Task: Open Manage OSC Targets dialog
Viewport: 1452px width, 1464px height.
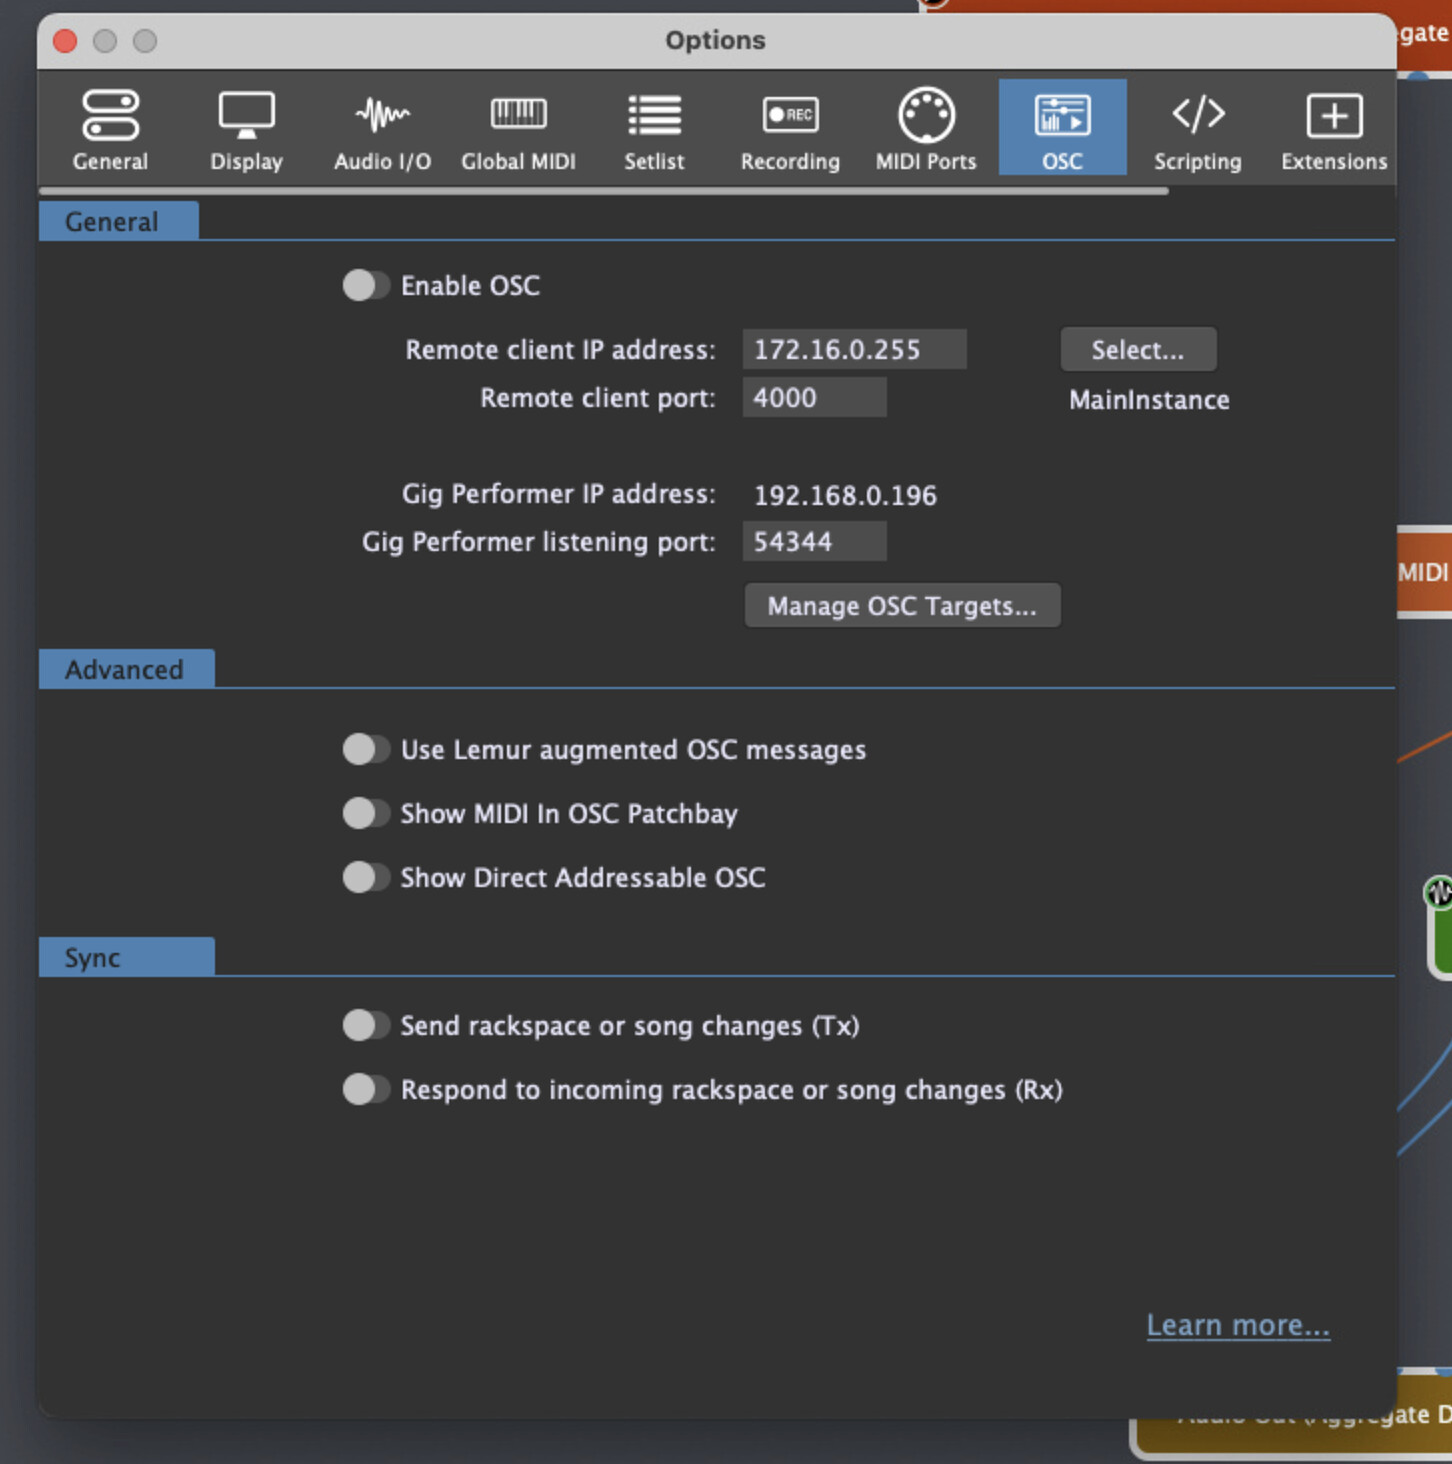Action: click(x=902, y=606)
